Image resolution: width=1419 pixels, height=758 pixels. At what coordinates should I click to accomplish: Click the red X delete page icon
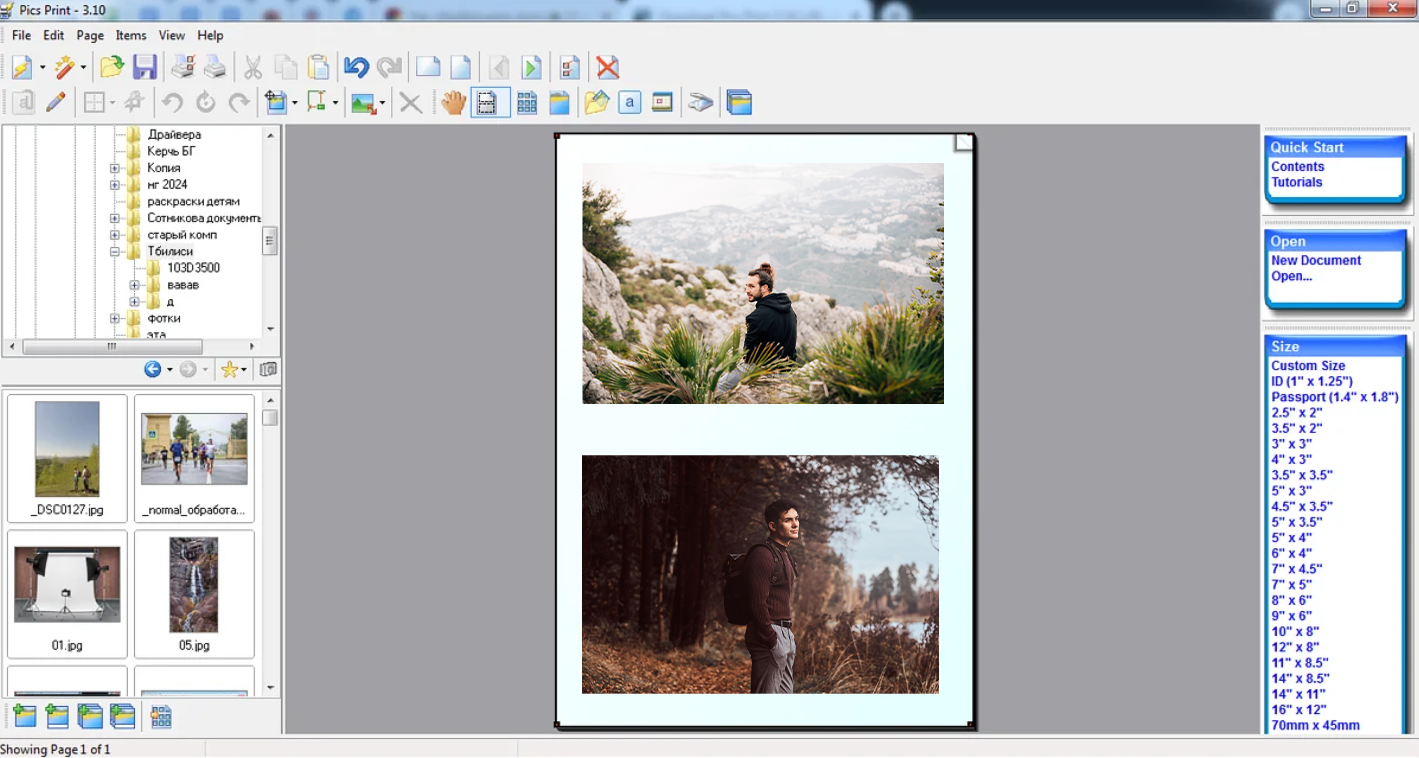(x=607, y=68)
